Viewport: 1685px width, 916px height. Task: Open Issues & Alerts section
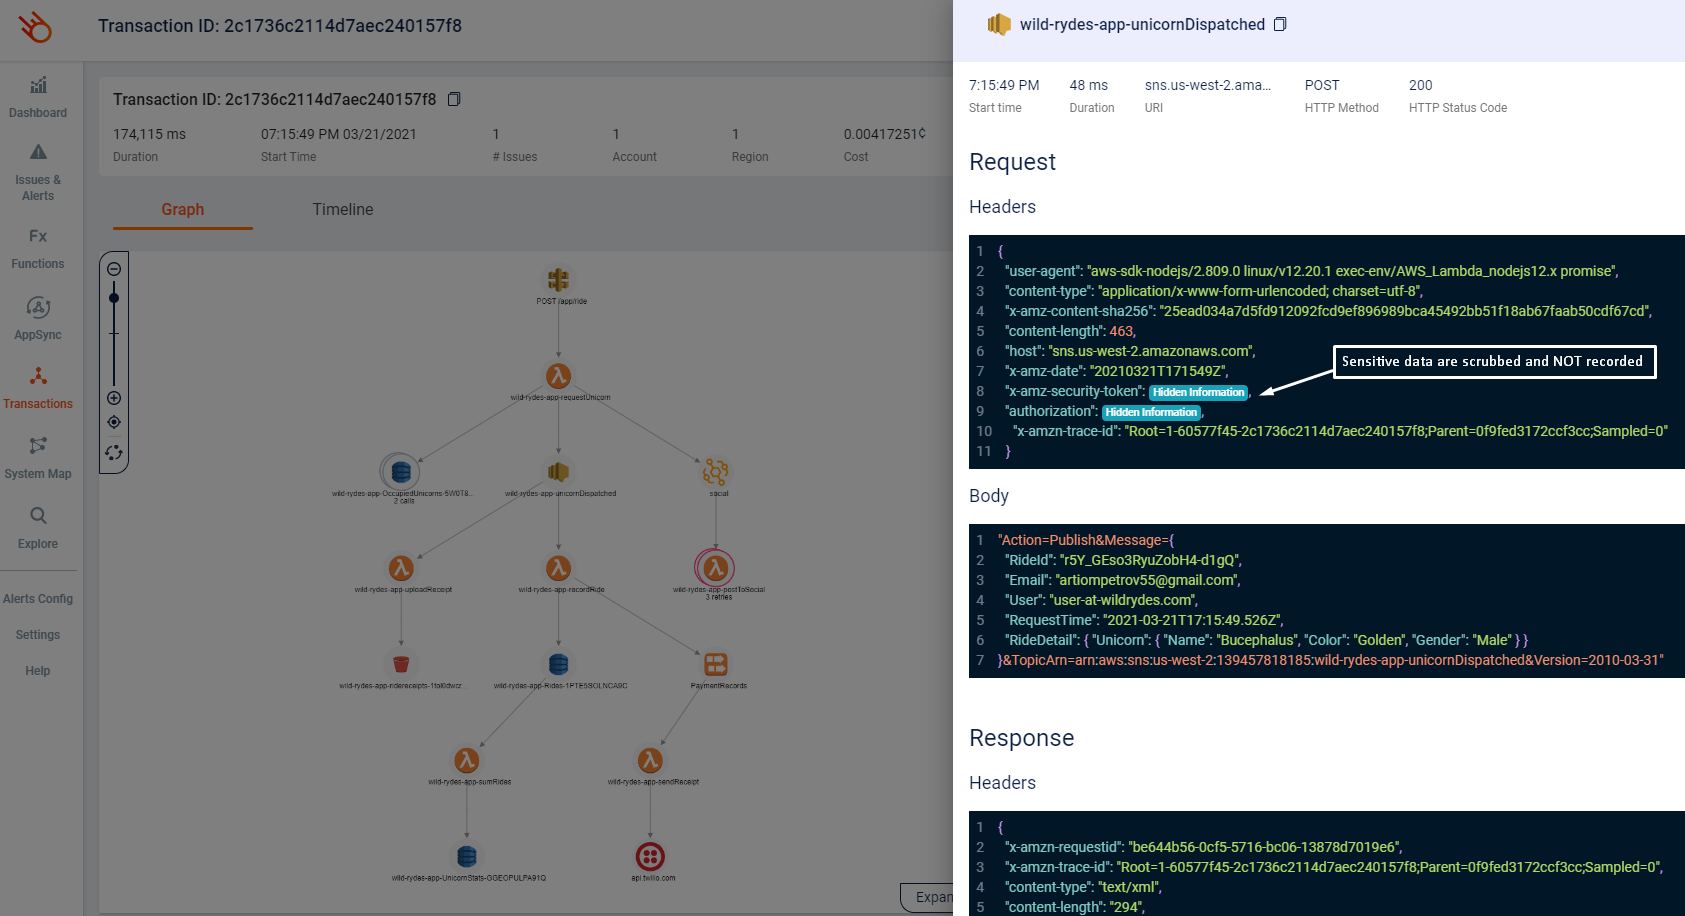tap(38, 172)
